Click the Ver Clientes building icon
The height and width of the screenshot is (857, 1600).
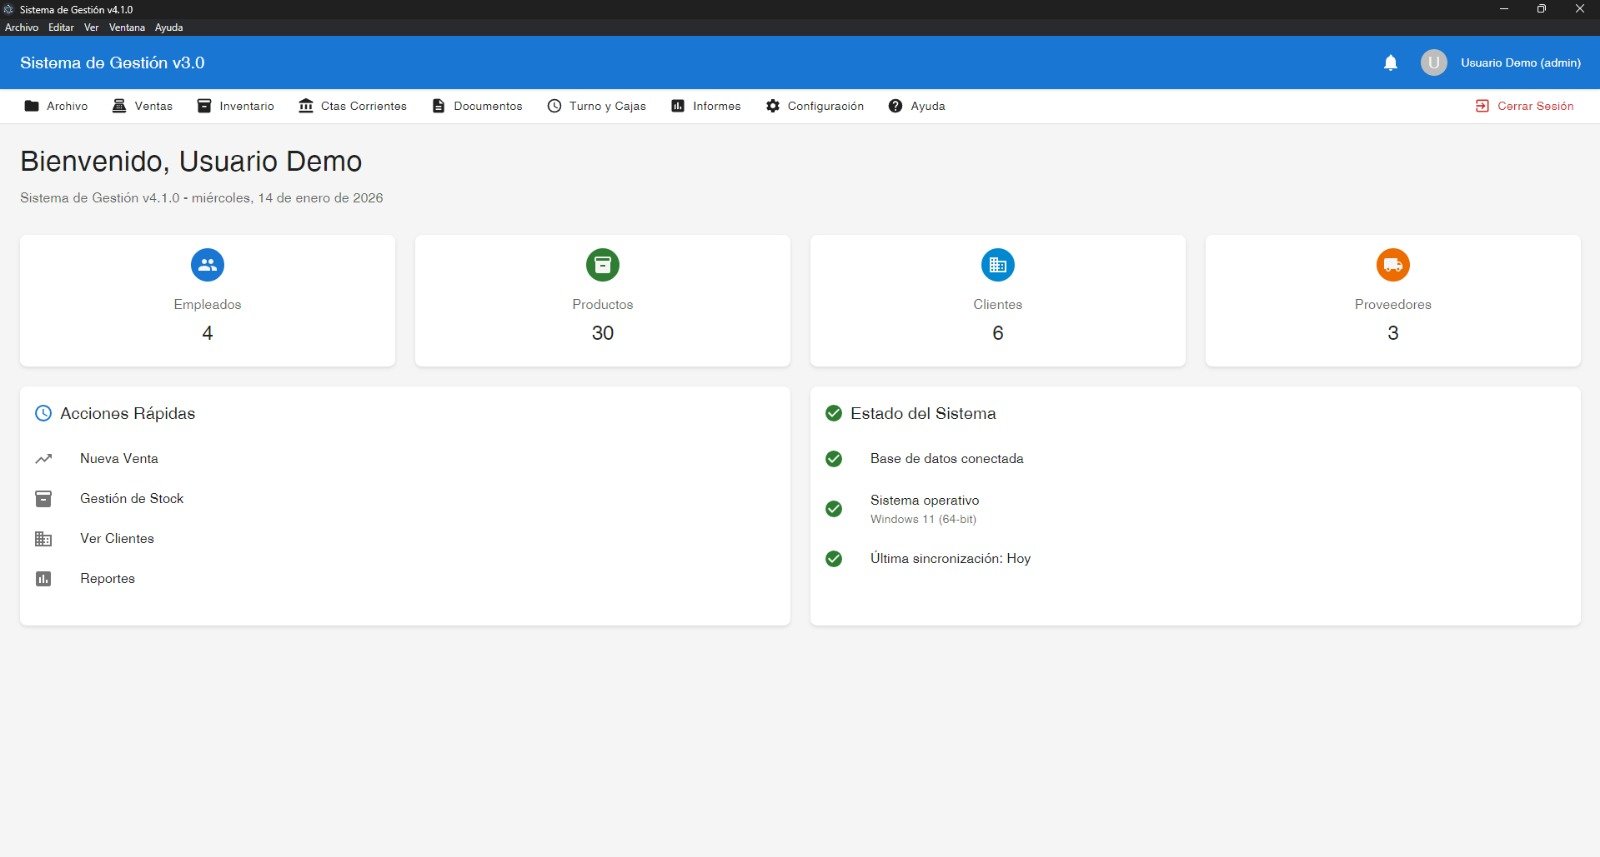(x=44, y=539)
